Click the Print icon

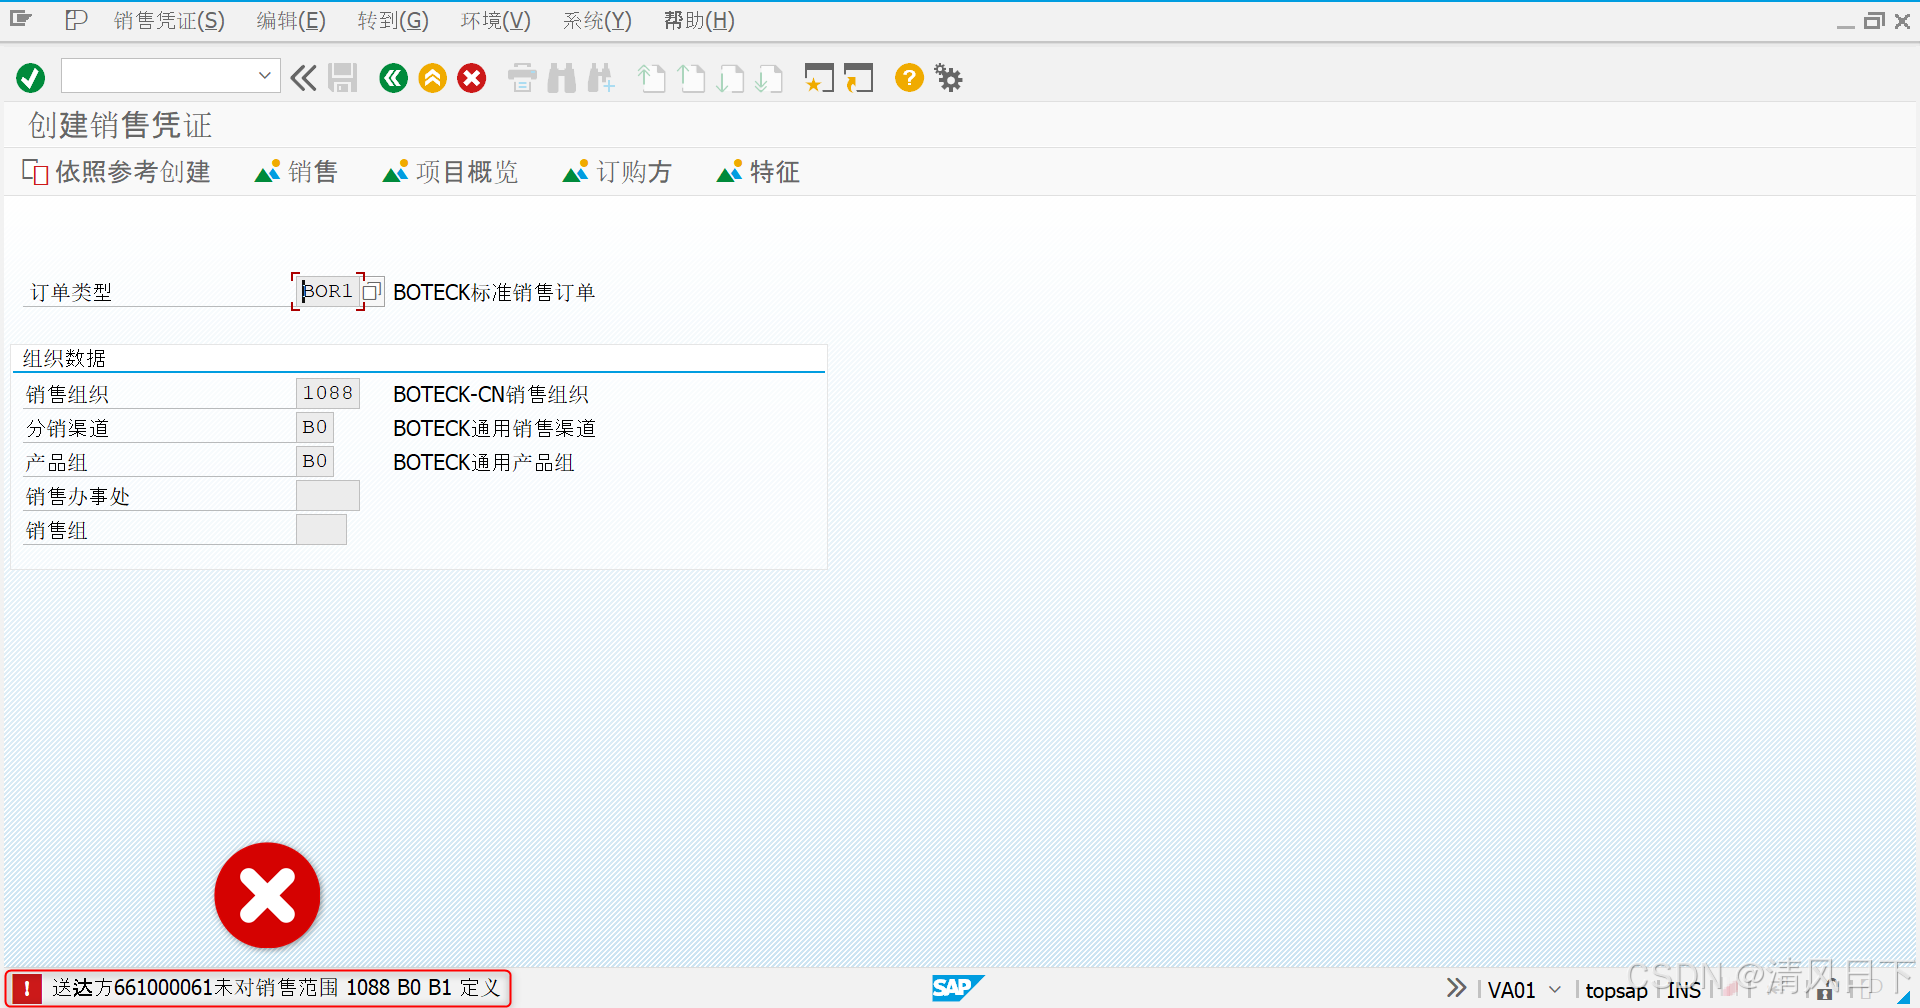[522, 78]
